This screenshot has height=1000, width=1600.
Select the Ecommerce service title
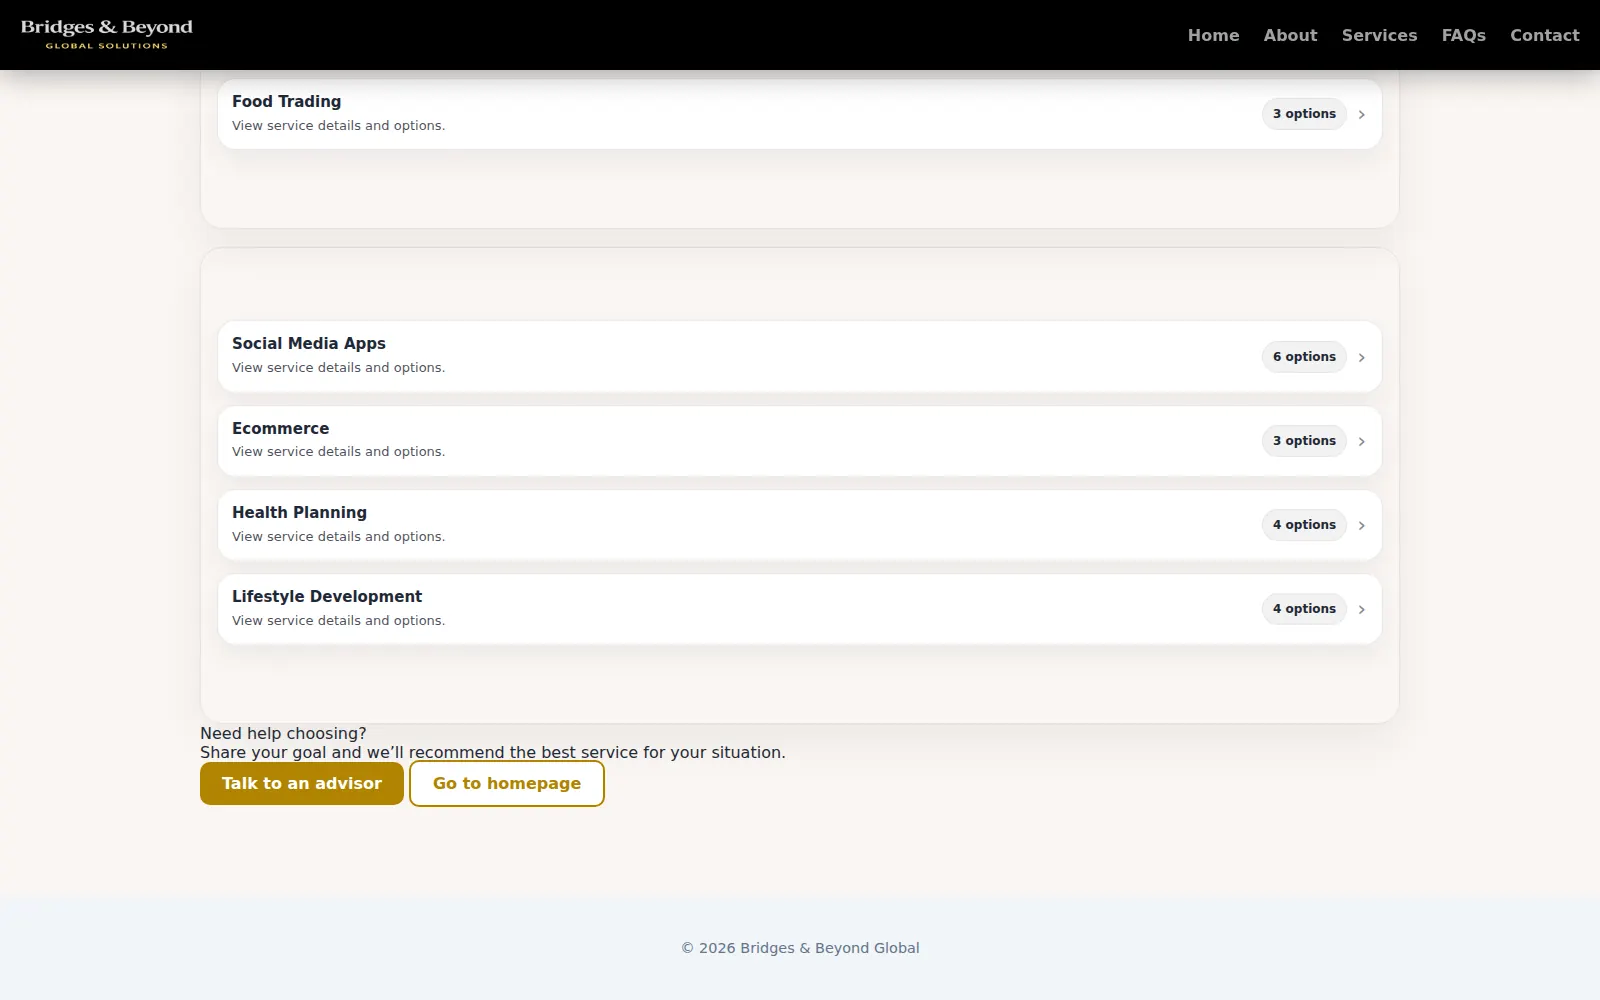coord(280,428)
